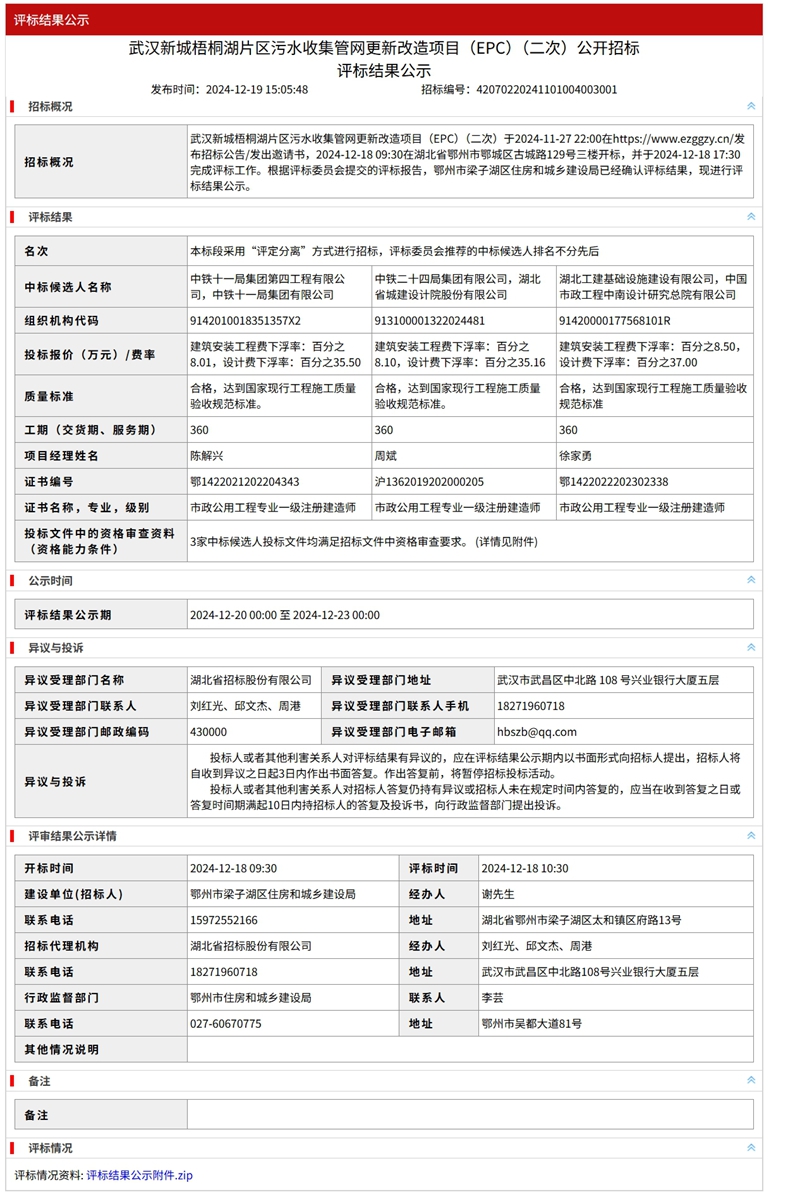
Task: Click the 工期 label cell
Action: [101, 430]
